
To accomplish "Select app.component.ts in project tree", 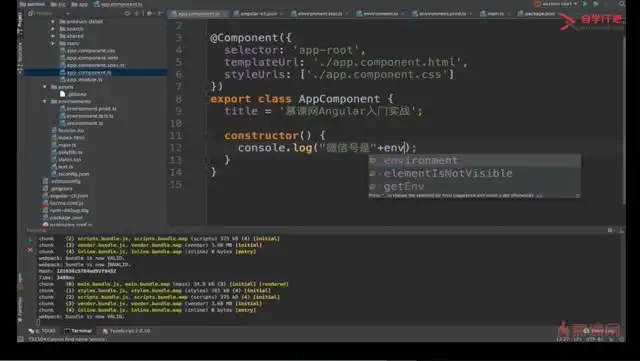I will tap(86, 73).
